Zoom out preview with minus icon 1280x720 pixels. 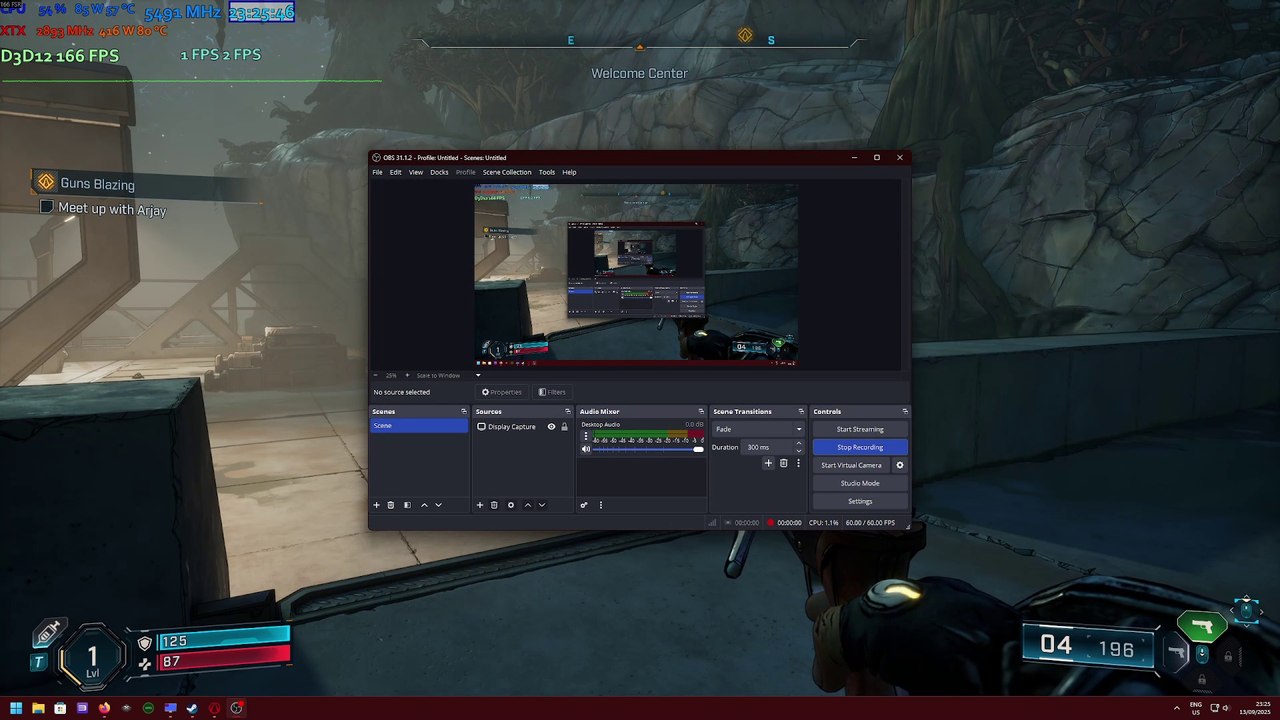(x=377, y=375)
